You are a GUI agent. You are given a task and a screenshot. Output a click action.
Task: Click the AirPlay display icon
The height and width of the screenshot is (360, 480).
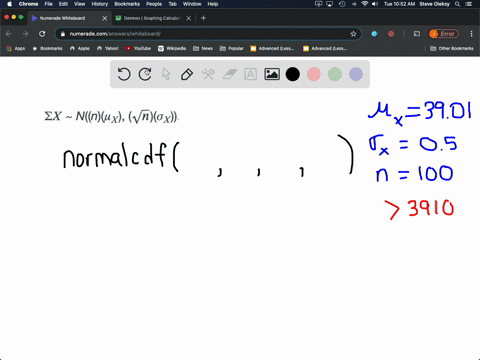click(330, 4)
